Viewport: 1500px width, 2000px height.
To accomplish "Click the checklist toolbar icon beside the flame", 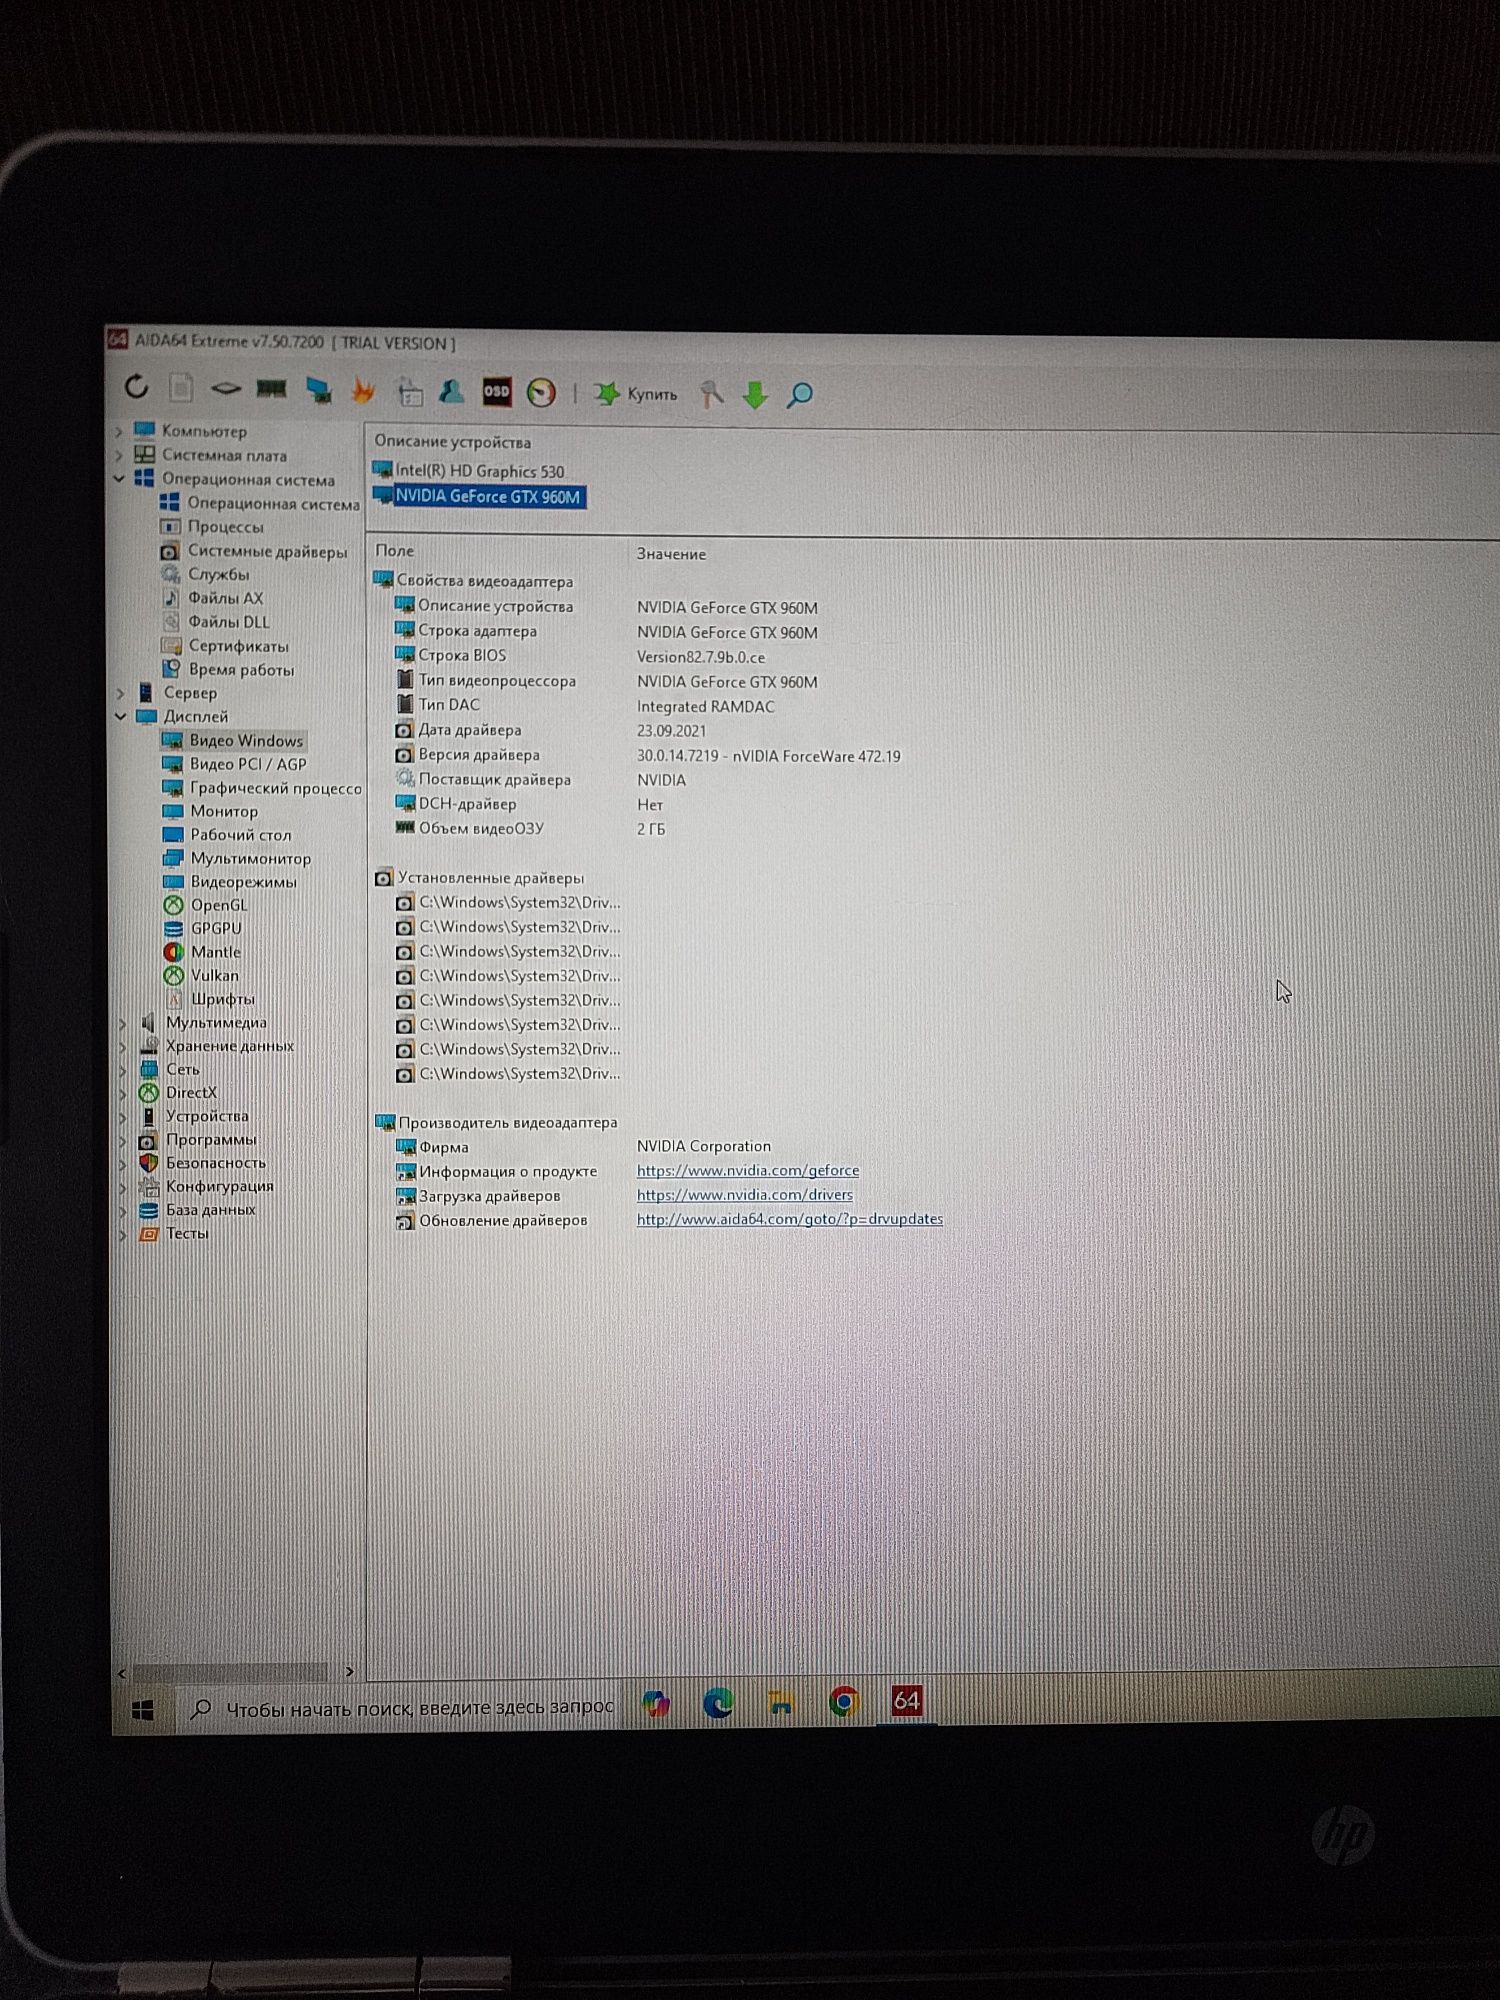I will pos(409,392).
